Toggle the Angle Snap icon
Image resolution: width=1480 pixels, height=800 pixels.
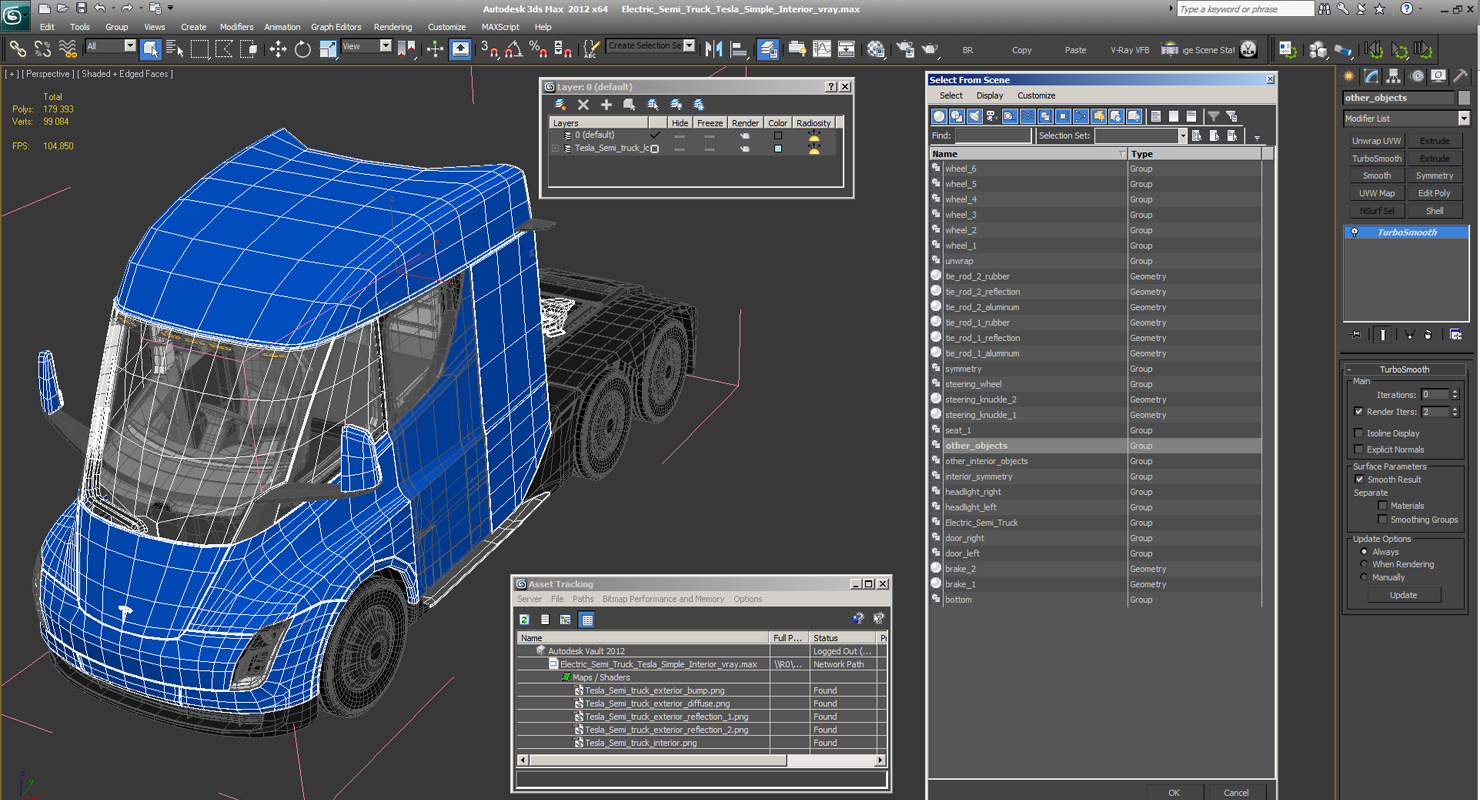pyautogui.click(x=514, y=48)
